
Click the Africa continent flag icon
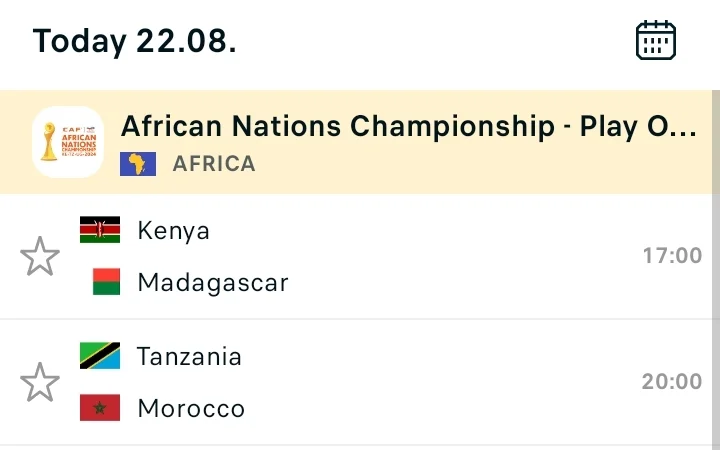[138, 164]
